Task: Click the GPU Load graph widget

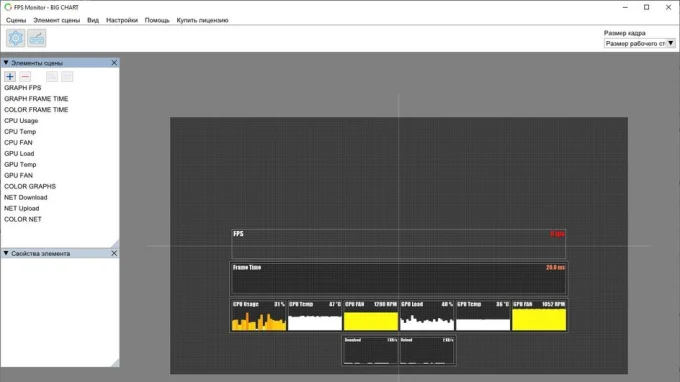Action: click(427, 316)
